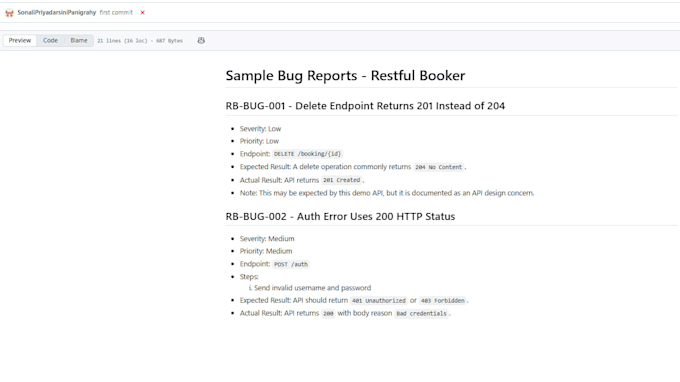Open the SonaliPriyadarsiniPanigrahy author profile link

(x=56, y=13)
